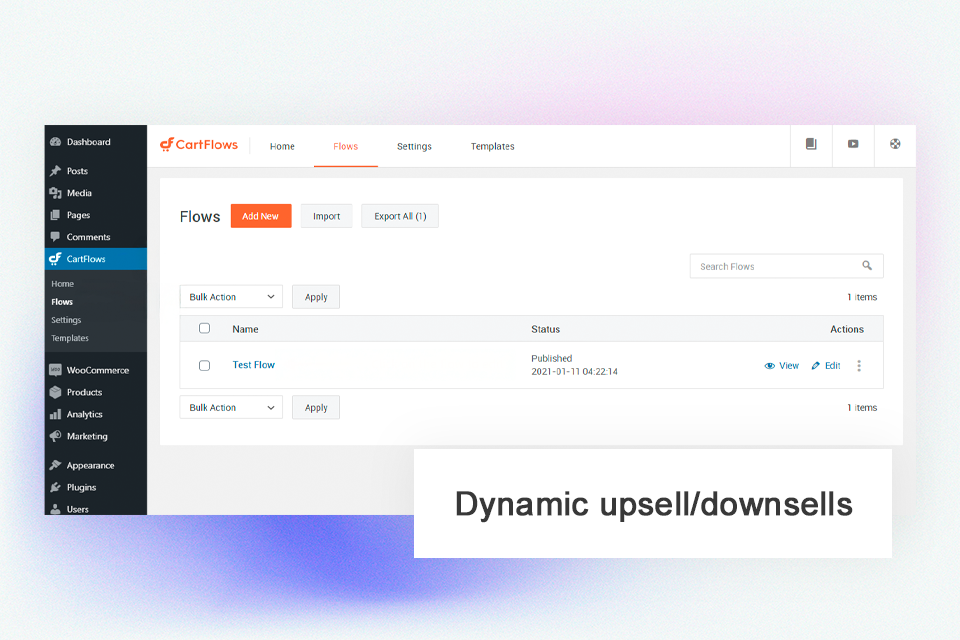Image resolution: width=960 pixels, height=640 pixels.
Task: Click the Users person icon
Action: point(56,509)
